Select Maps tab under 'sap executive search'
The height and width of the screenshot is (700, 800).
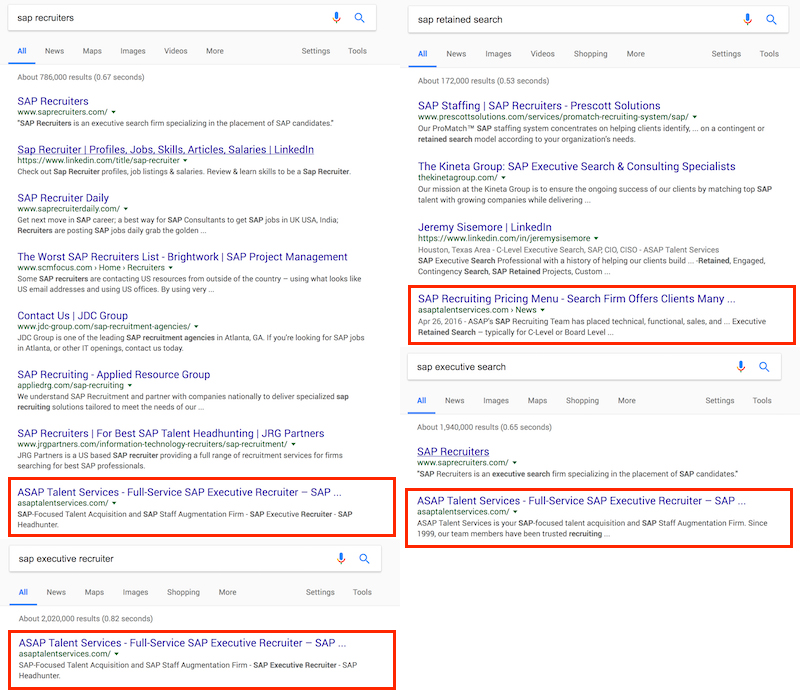537,401
